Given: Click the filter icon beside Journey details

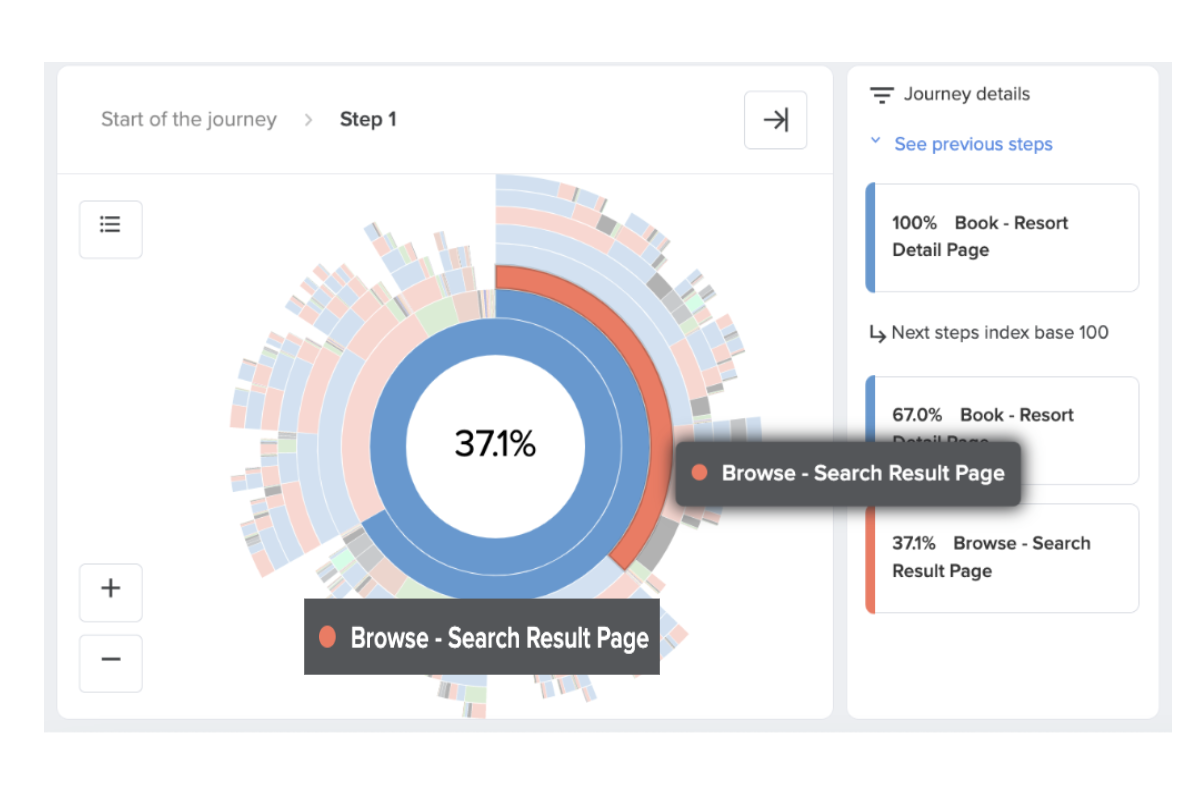Looking at the screenshot, I should (x=880, y=94).
